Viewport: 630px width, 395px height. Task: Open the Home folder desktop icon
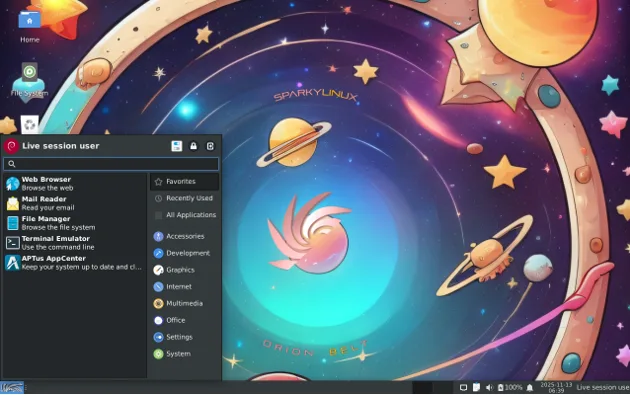click(29, 26)
